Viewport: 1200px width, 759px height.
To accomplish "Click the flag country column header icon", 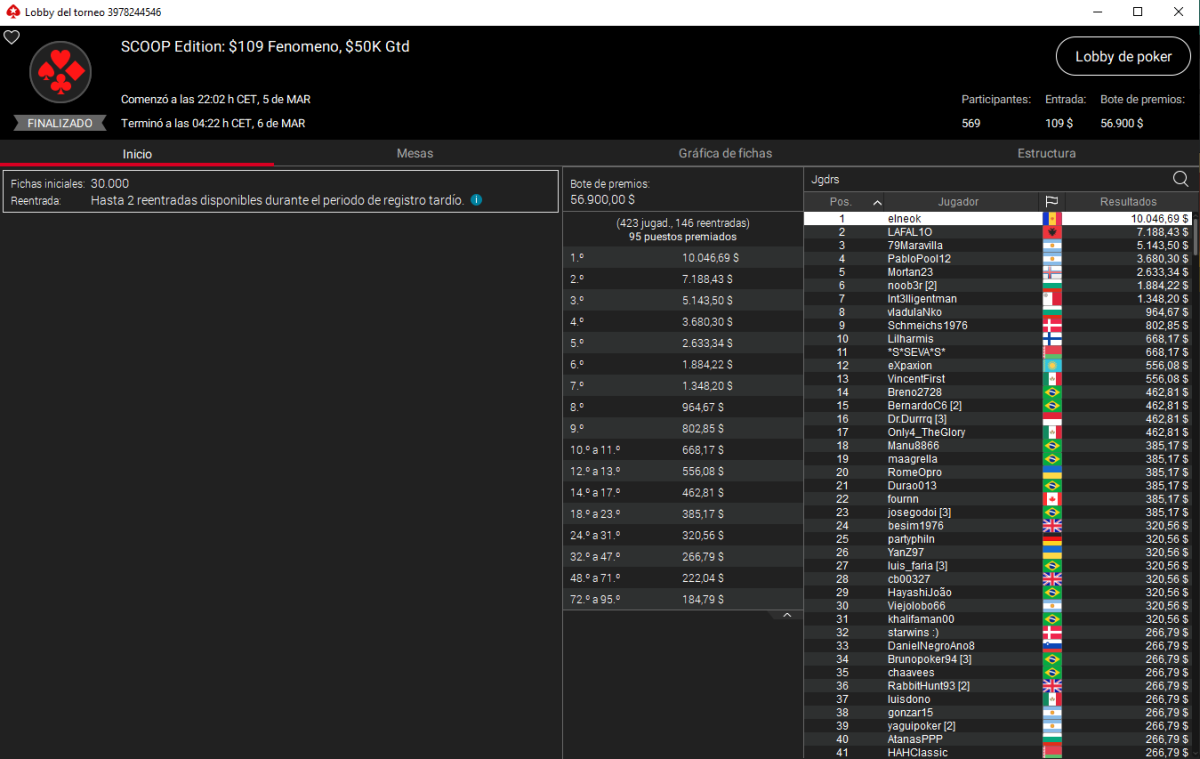I will point(1051,202).
